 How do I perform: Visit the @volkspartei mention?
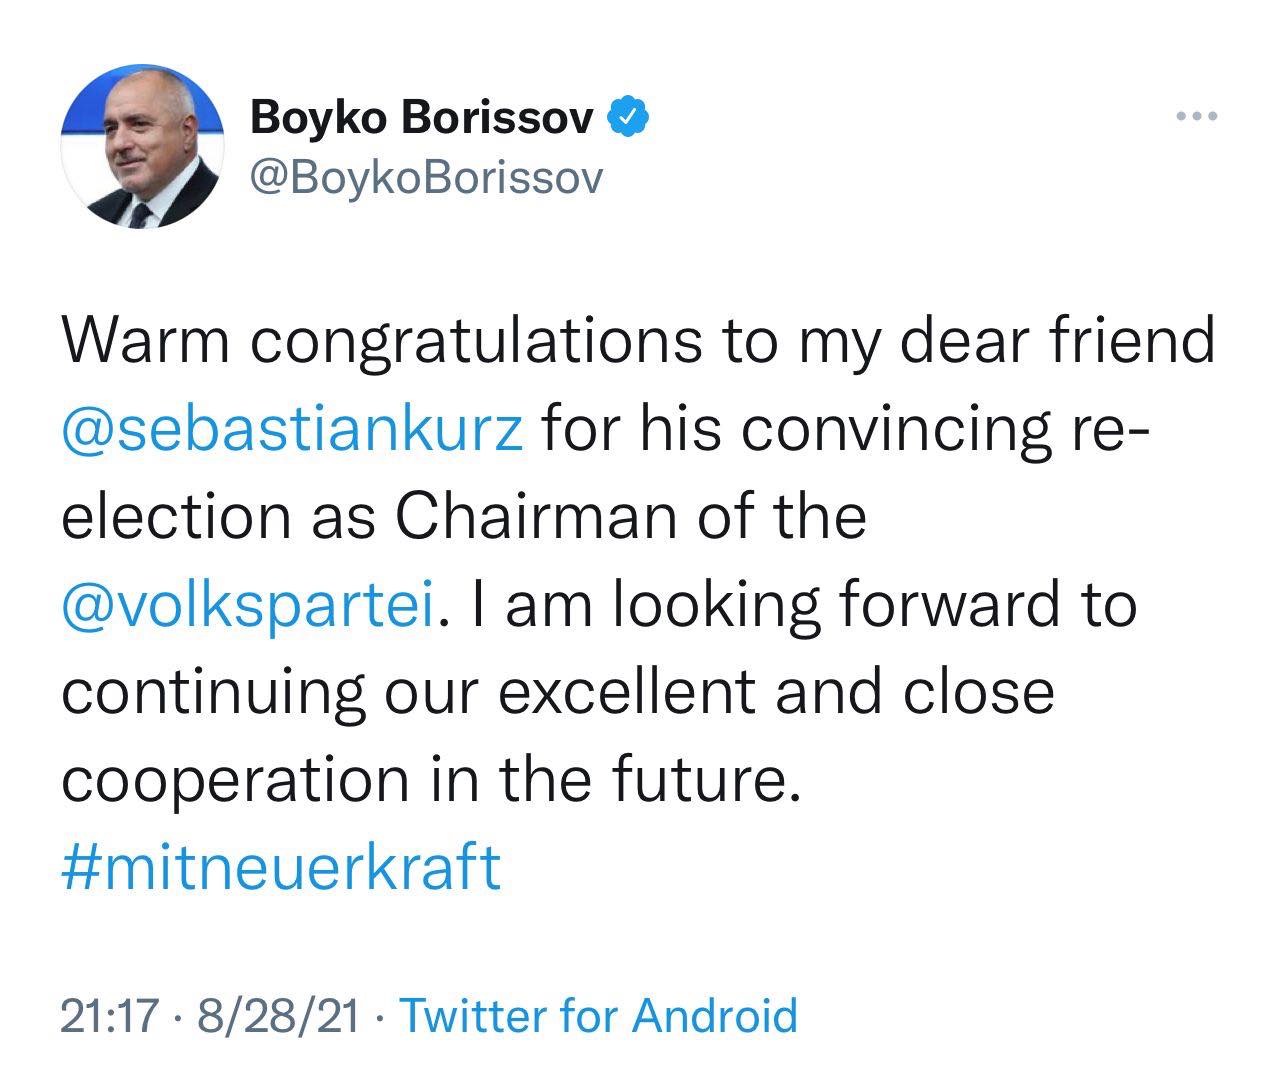248,604
